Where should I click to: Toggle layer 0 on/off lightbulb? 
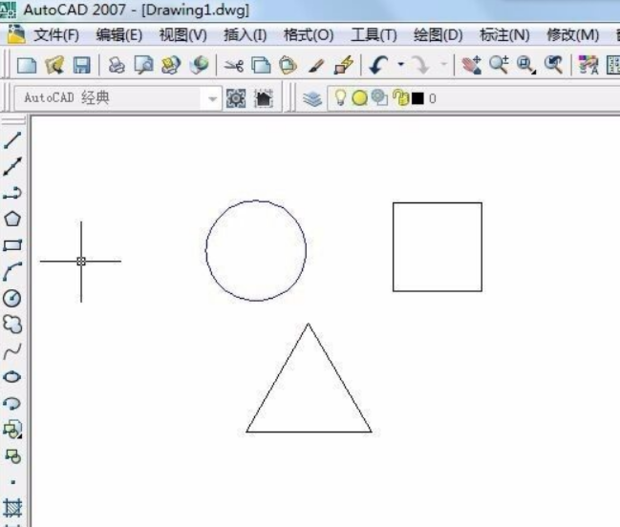pyautogui.click(x=340, y=98)
